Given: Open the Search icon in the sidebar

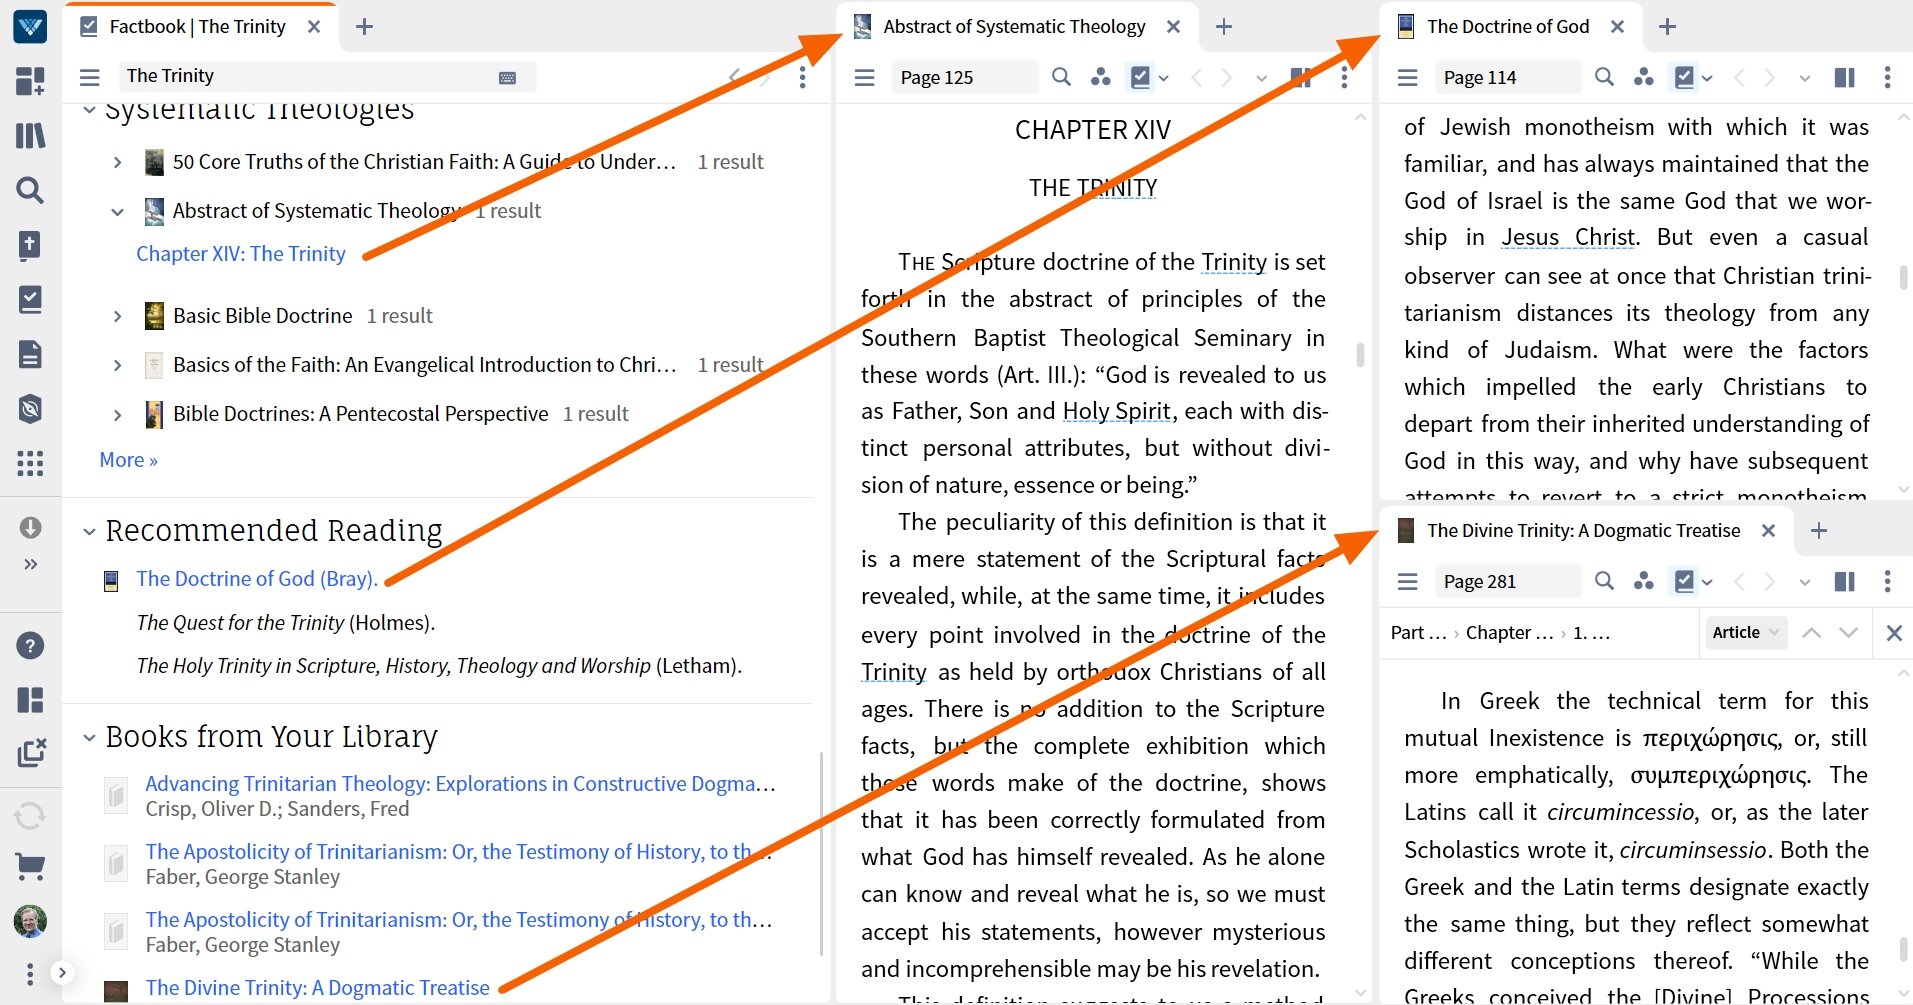Looking at the screenshot, I should [30, 190].
